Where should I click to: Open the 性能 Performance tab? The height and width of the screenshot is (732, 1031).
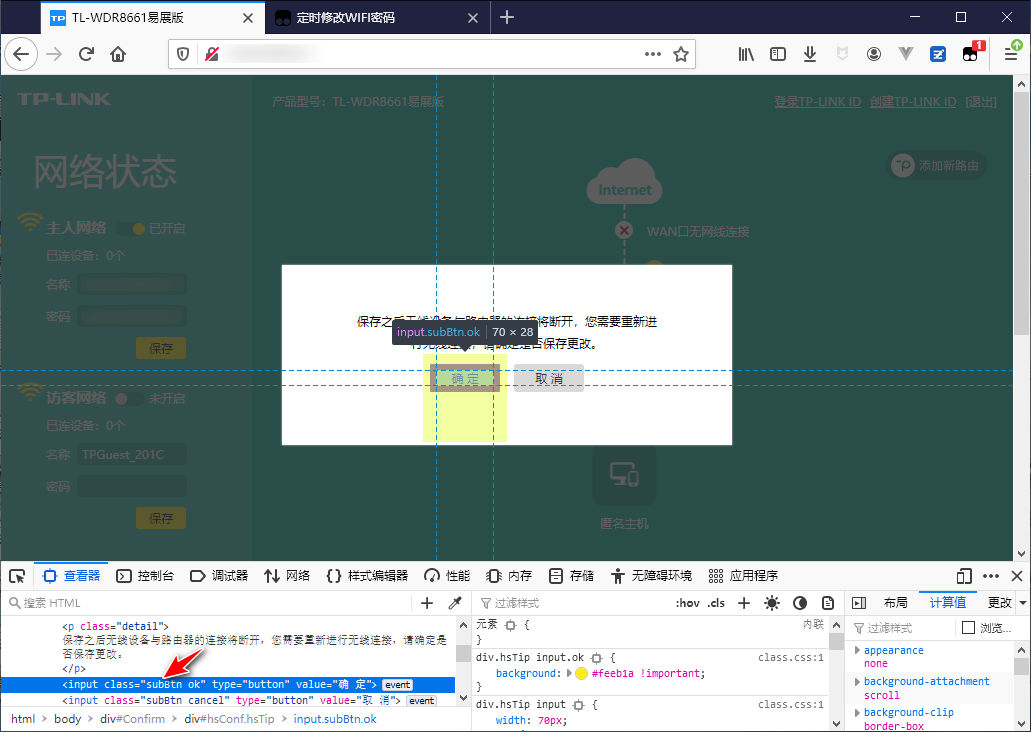(447, 576)
